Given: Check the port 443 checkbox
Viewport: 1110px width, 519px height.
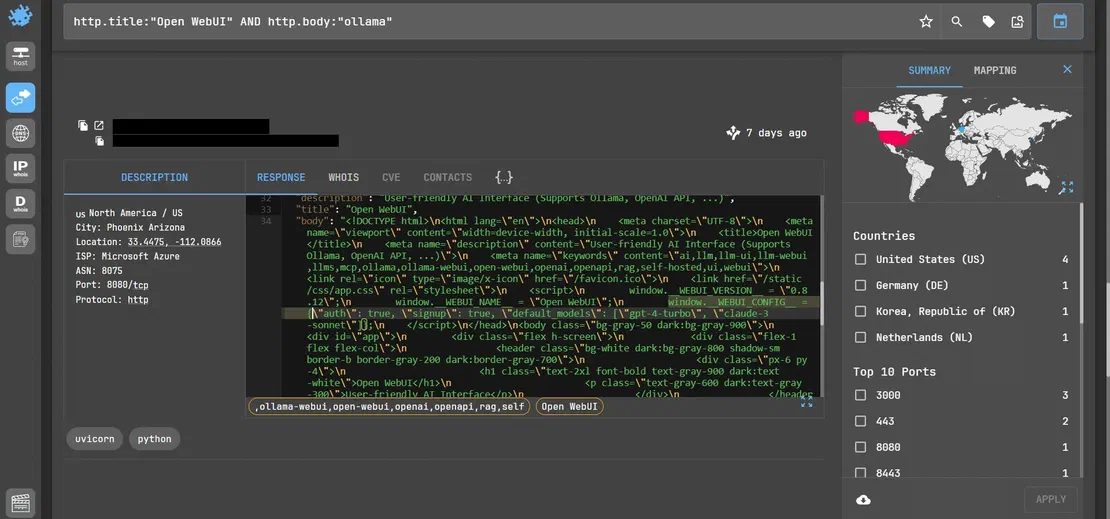Looking at the screenshot, I should click(x=860, y=421).
